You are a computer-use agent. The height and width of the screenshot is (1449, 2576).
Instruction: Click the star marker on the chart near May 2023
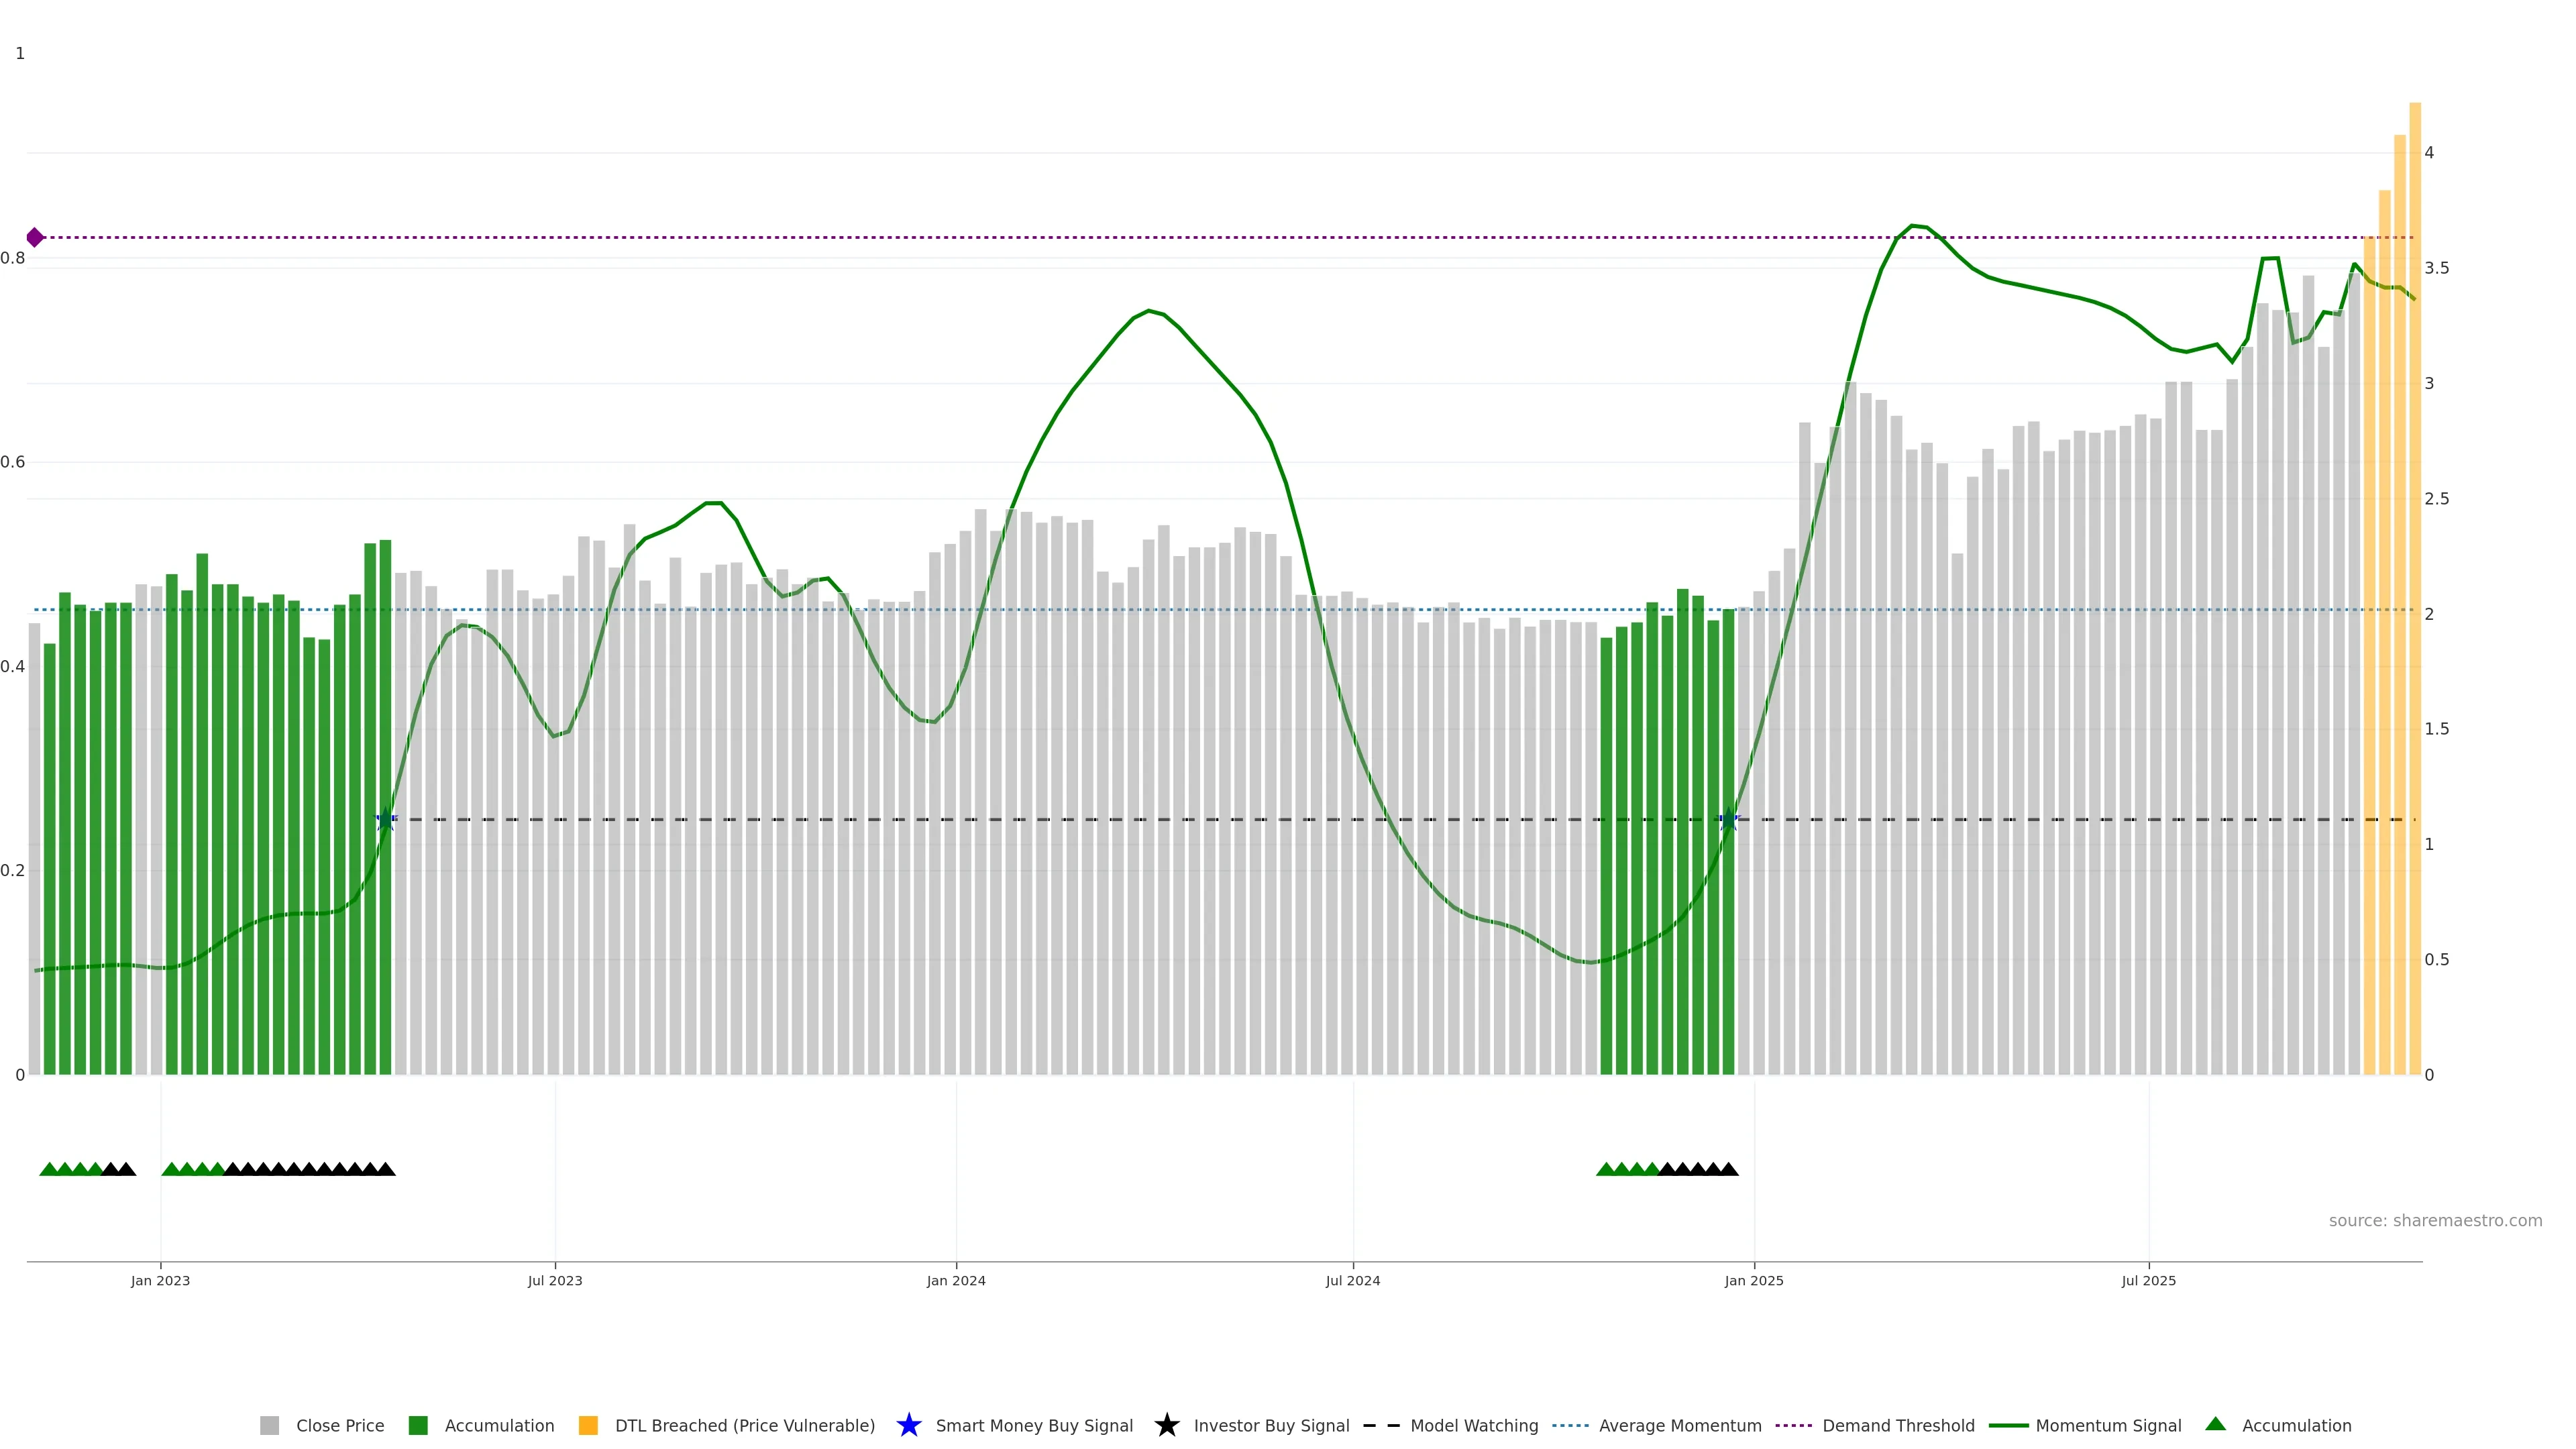[x=386, y=819]
